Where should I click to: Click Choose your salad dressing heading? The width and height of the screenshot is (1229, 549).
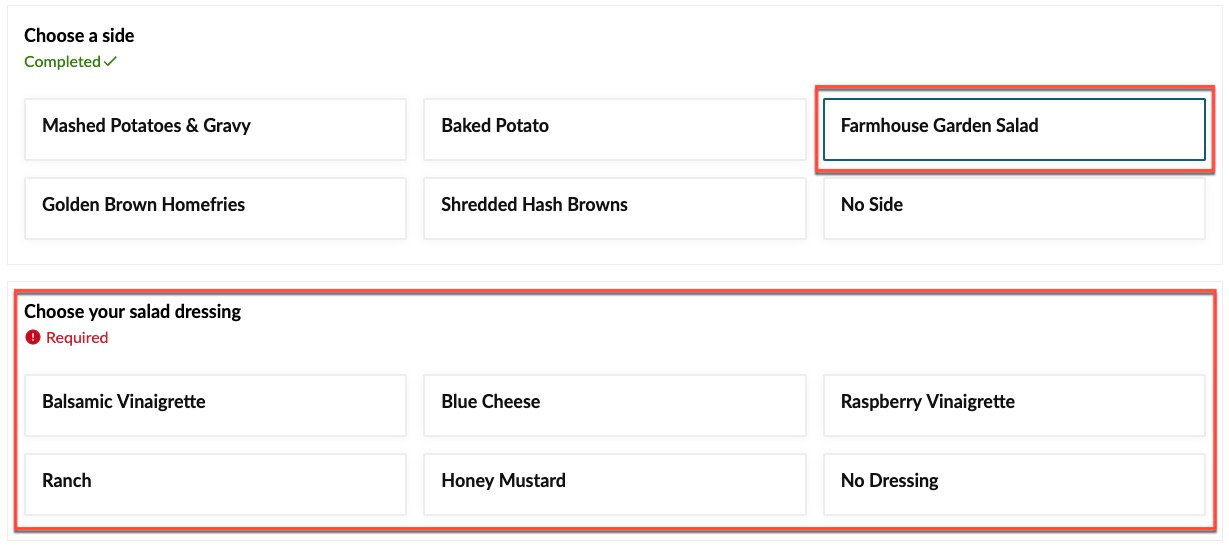tap(133, 312)
